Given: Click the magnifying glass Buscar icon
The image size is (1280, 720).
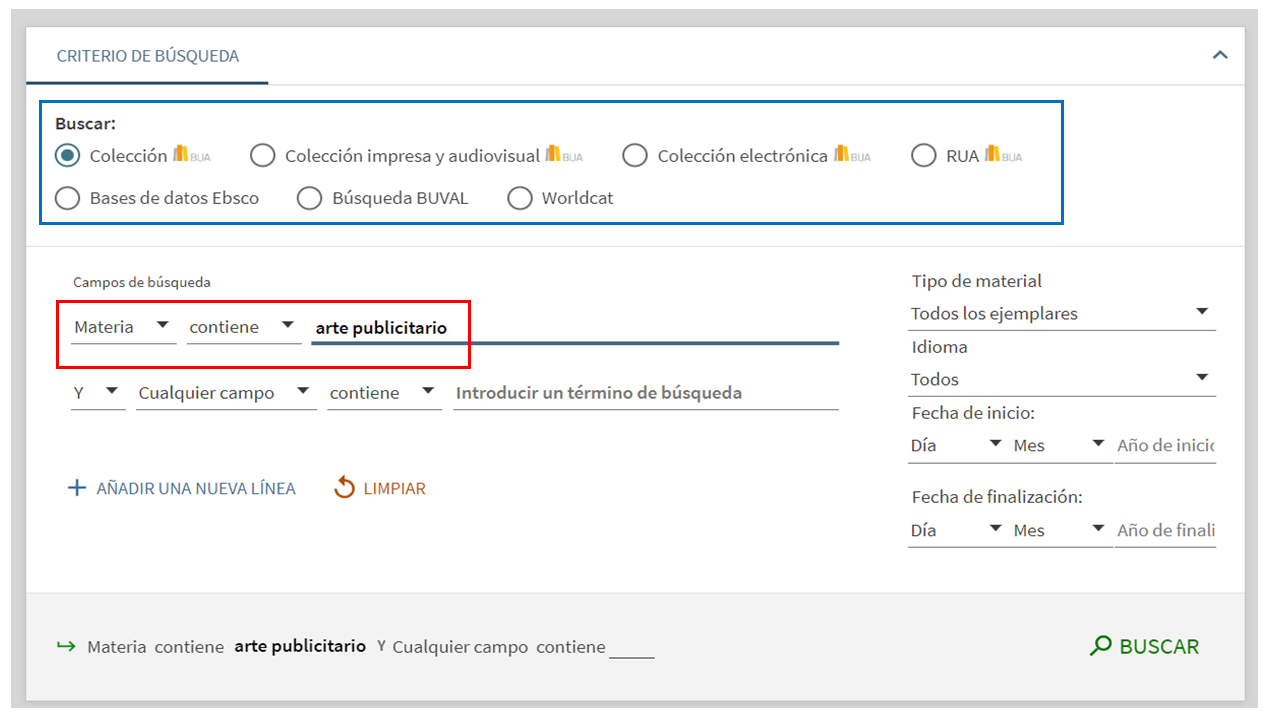Looking at the screenshot, I should [1101, 646].
